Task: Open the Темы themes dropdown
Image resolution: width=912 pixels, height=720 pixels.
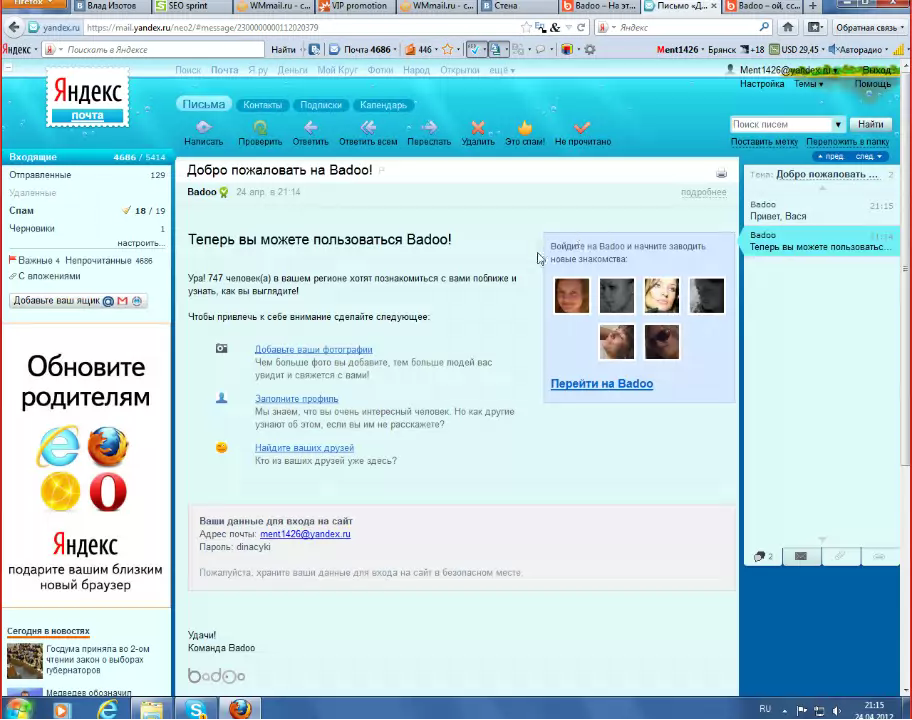Action: [808, 84]
